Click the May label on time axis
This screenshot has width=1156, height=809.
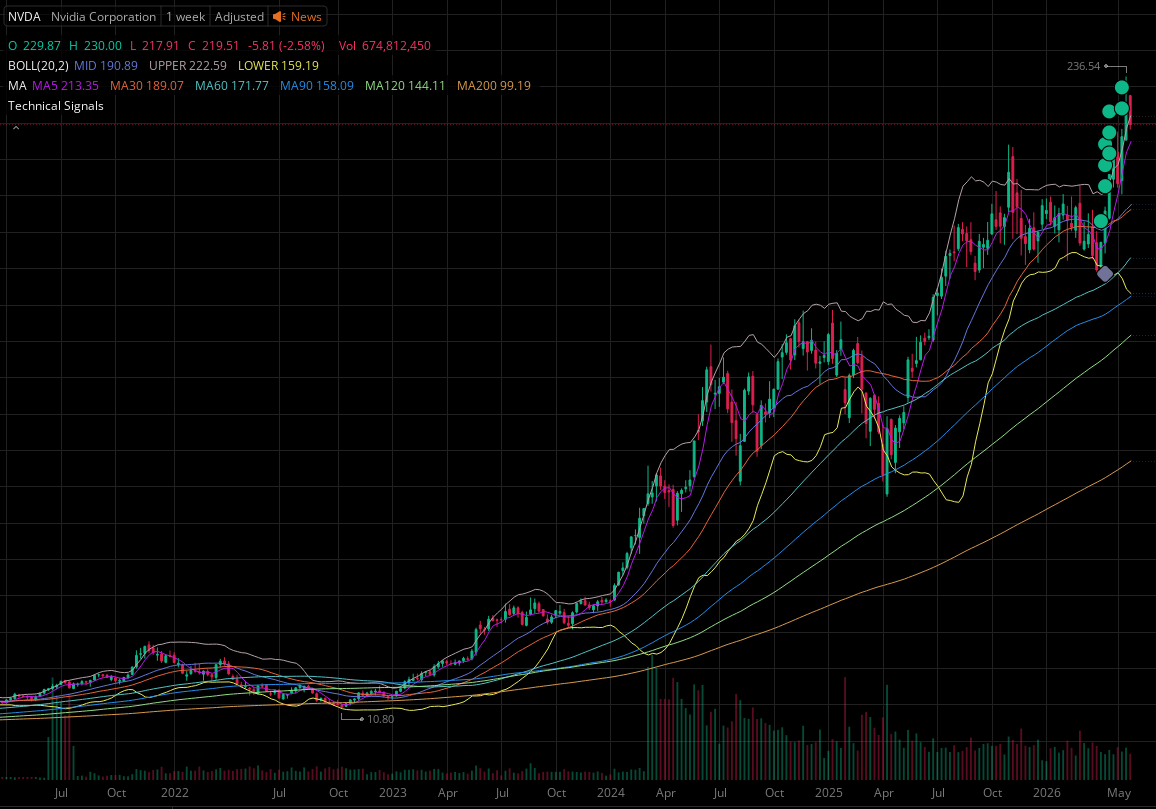tap(1118, 793)
